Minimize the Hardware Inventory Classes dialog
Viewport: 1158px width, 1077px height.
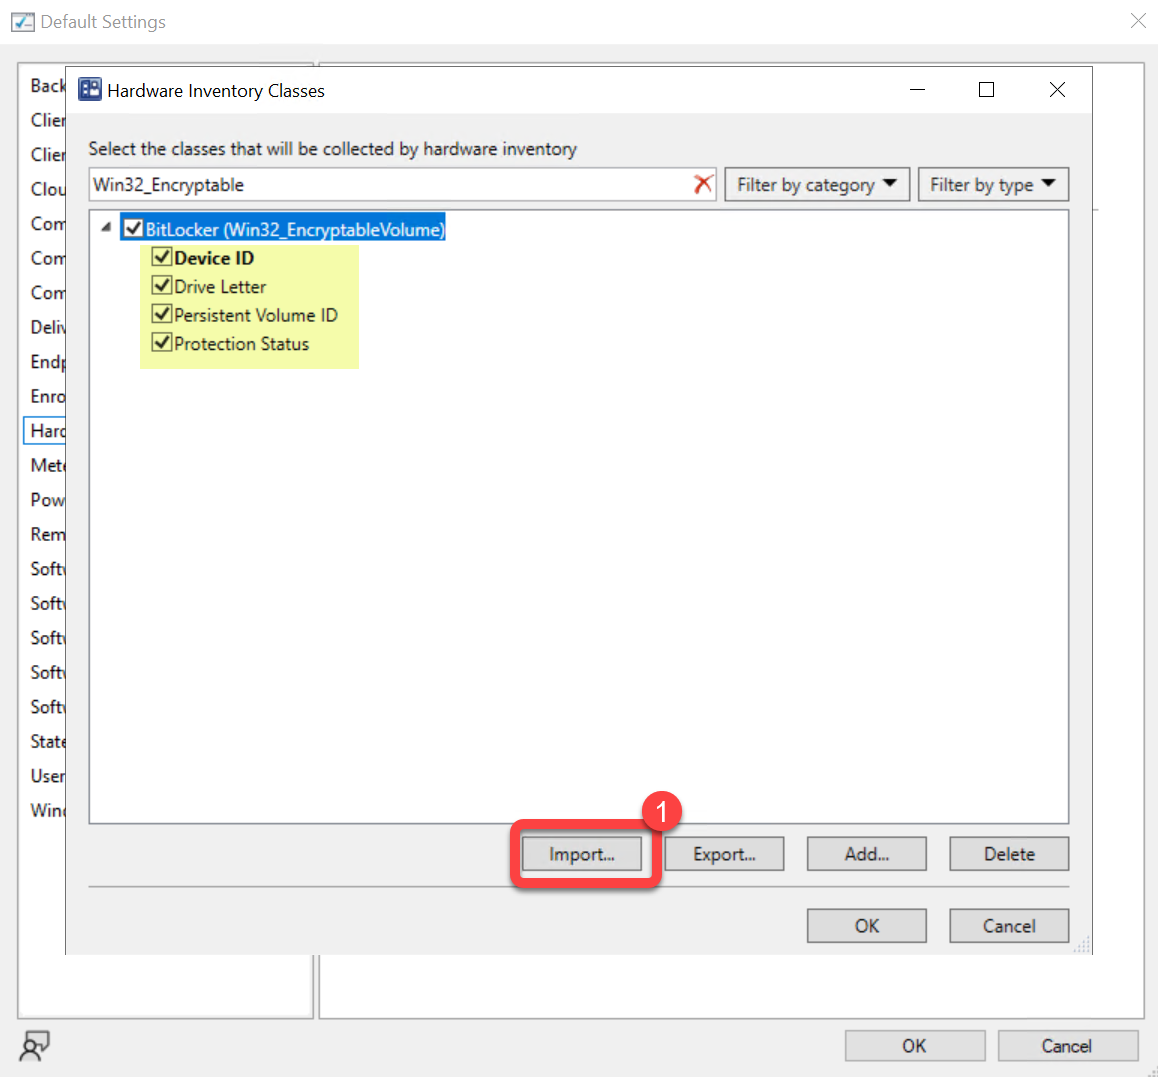[x=917, y=89]
